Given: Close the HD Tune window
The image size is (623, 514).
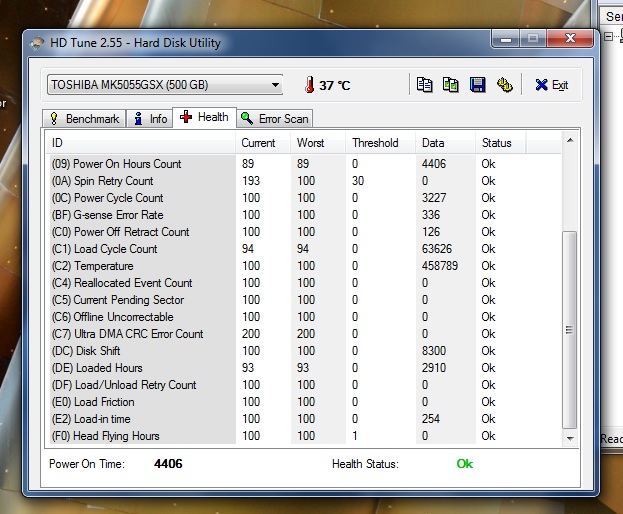Looking at the screenshot, I should 571,39.
